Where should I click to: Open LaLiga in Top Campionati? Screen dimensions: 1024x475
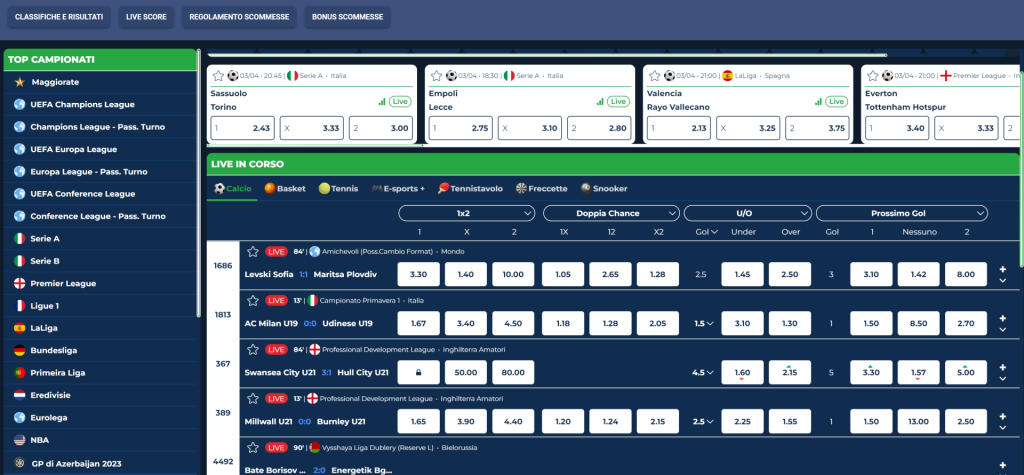pyautogui.click(x=101, y=327)
